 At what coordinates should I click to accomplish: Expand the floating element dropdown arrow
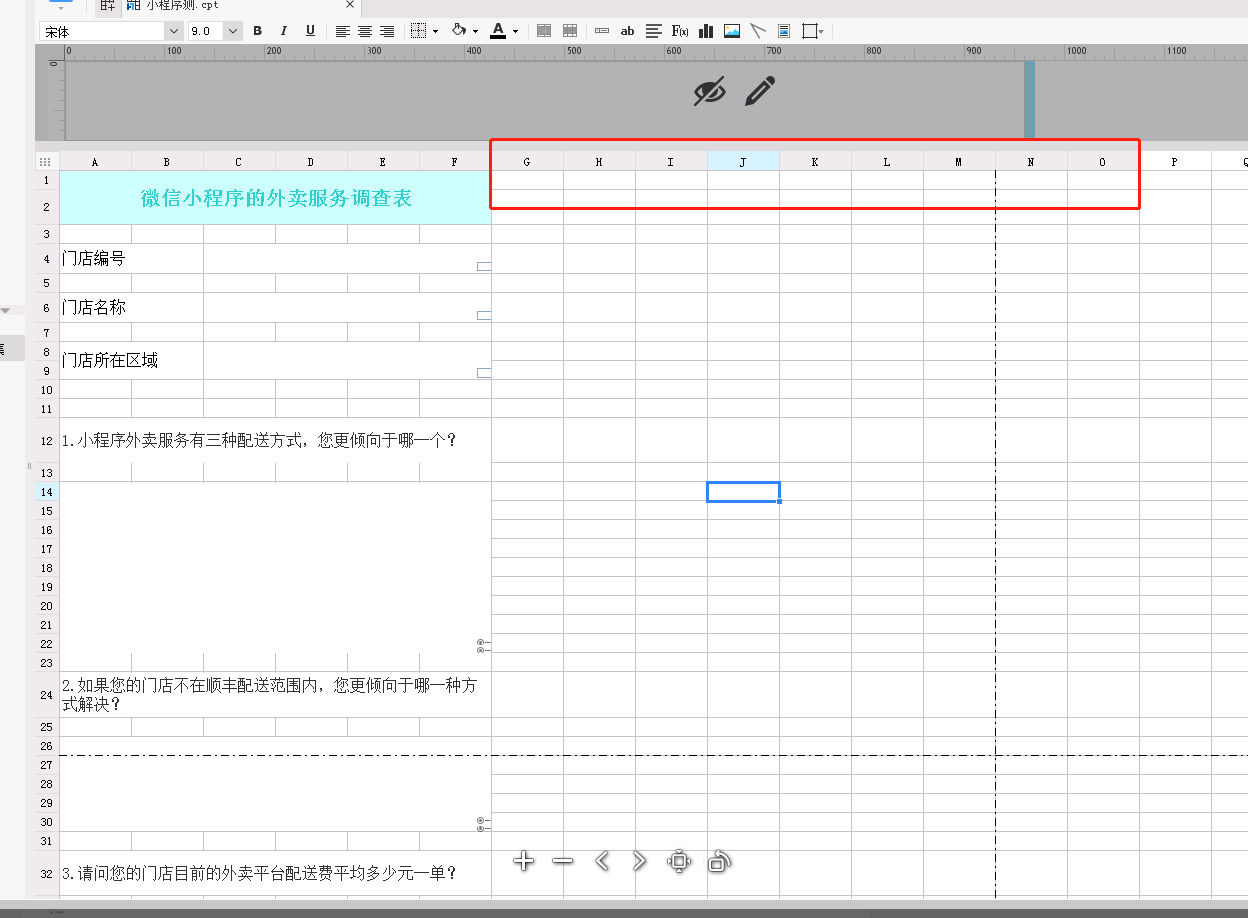pos(821,32)
